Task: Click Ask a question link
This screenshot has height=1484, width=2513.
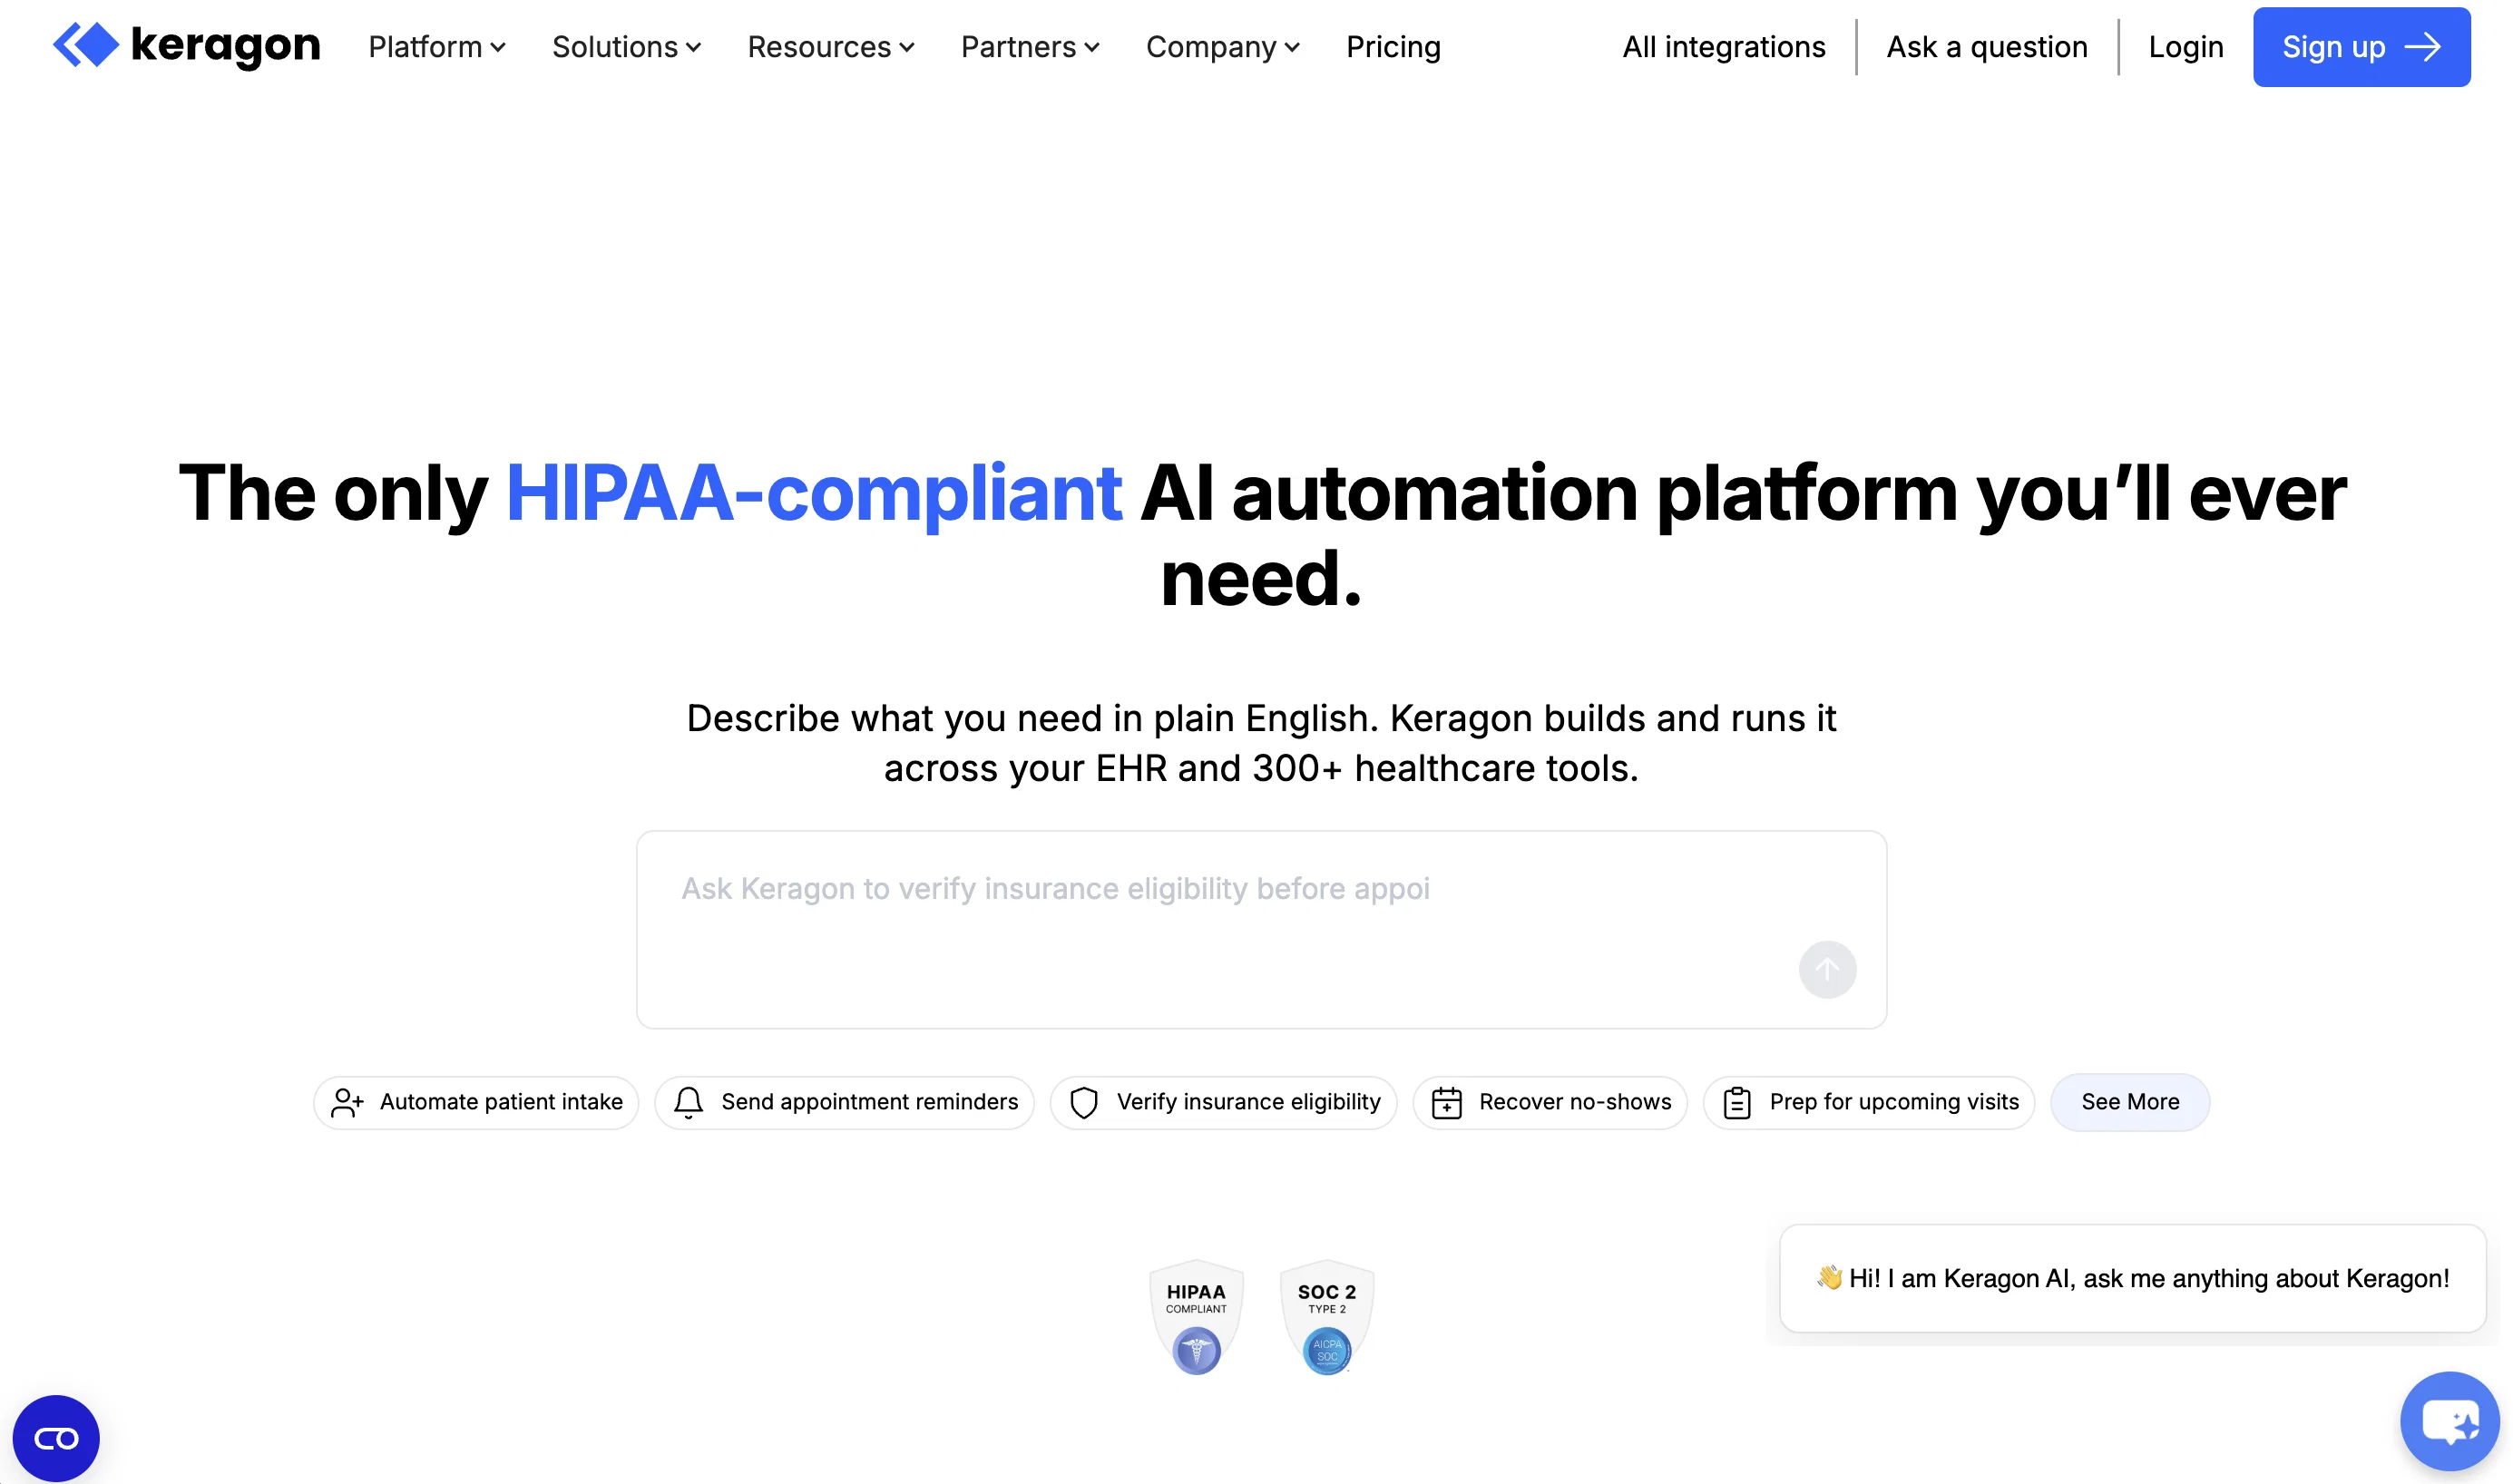Action: pos(1987,47)
